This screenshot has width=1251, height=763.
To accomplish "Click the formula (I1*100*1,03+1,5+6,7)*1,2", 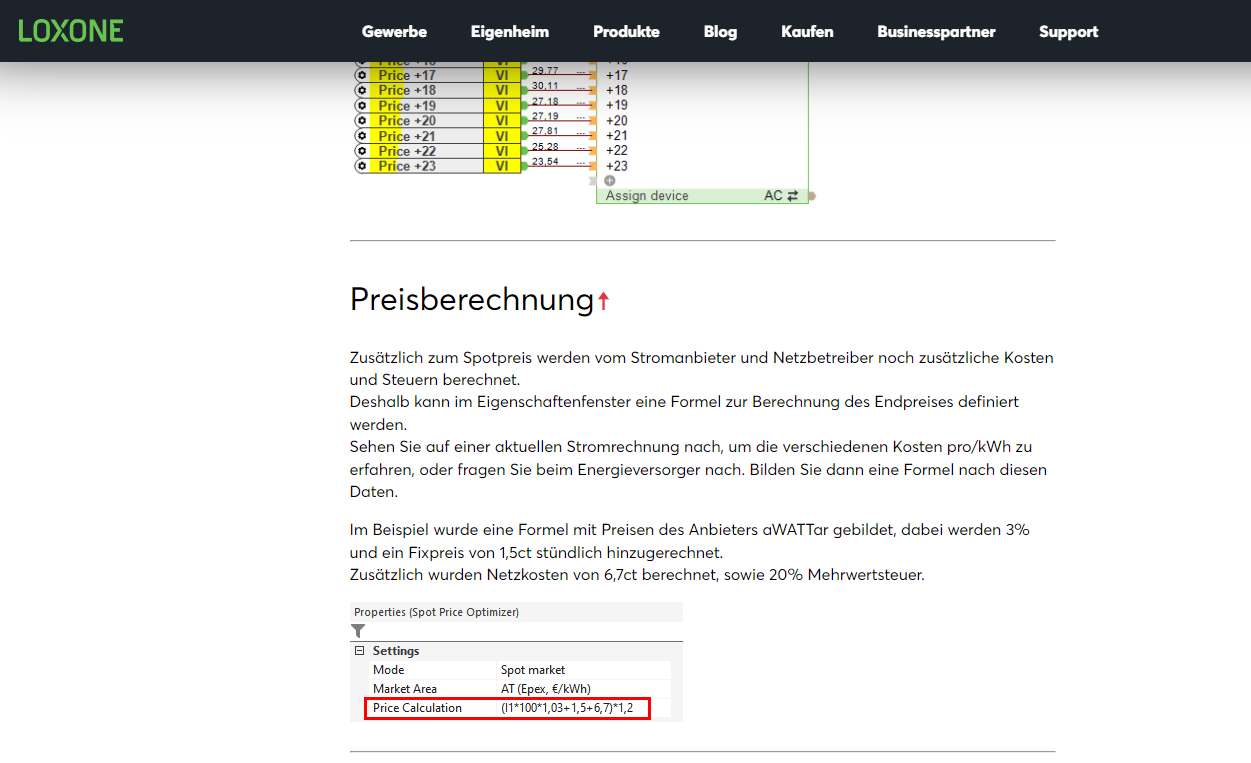I will click(567, 708).
